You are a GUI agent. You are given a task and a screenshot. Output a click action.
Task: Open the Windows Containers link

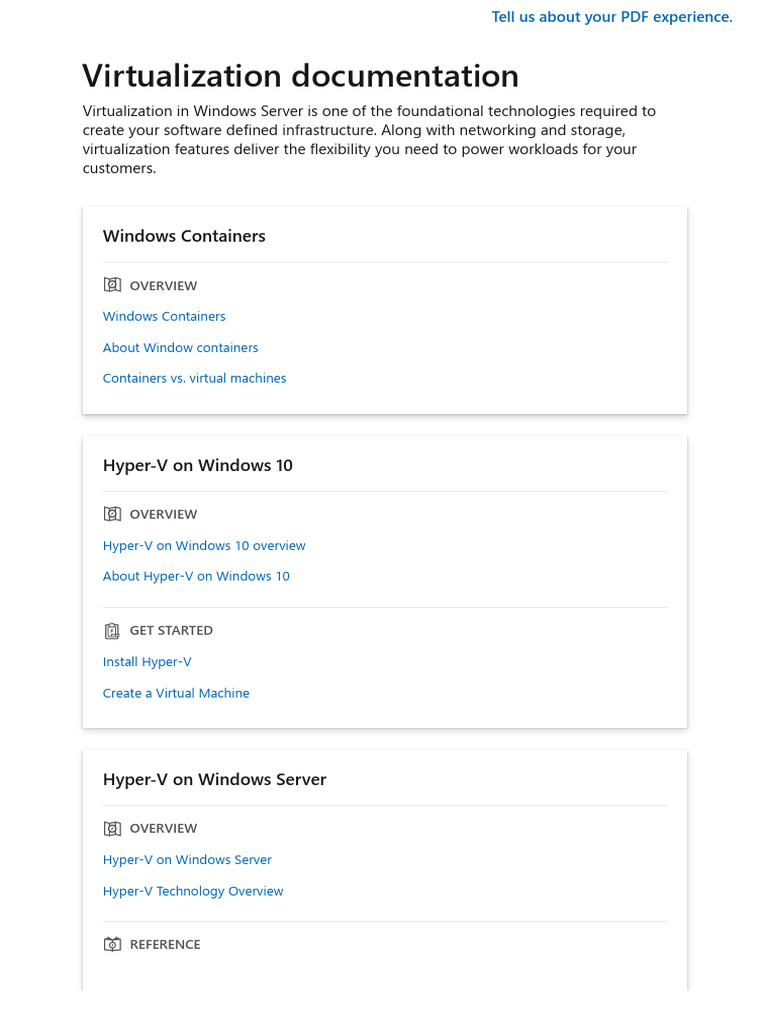(164, 316)
